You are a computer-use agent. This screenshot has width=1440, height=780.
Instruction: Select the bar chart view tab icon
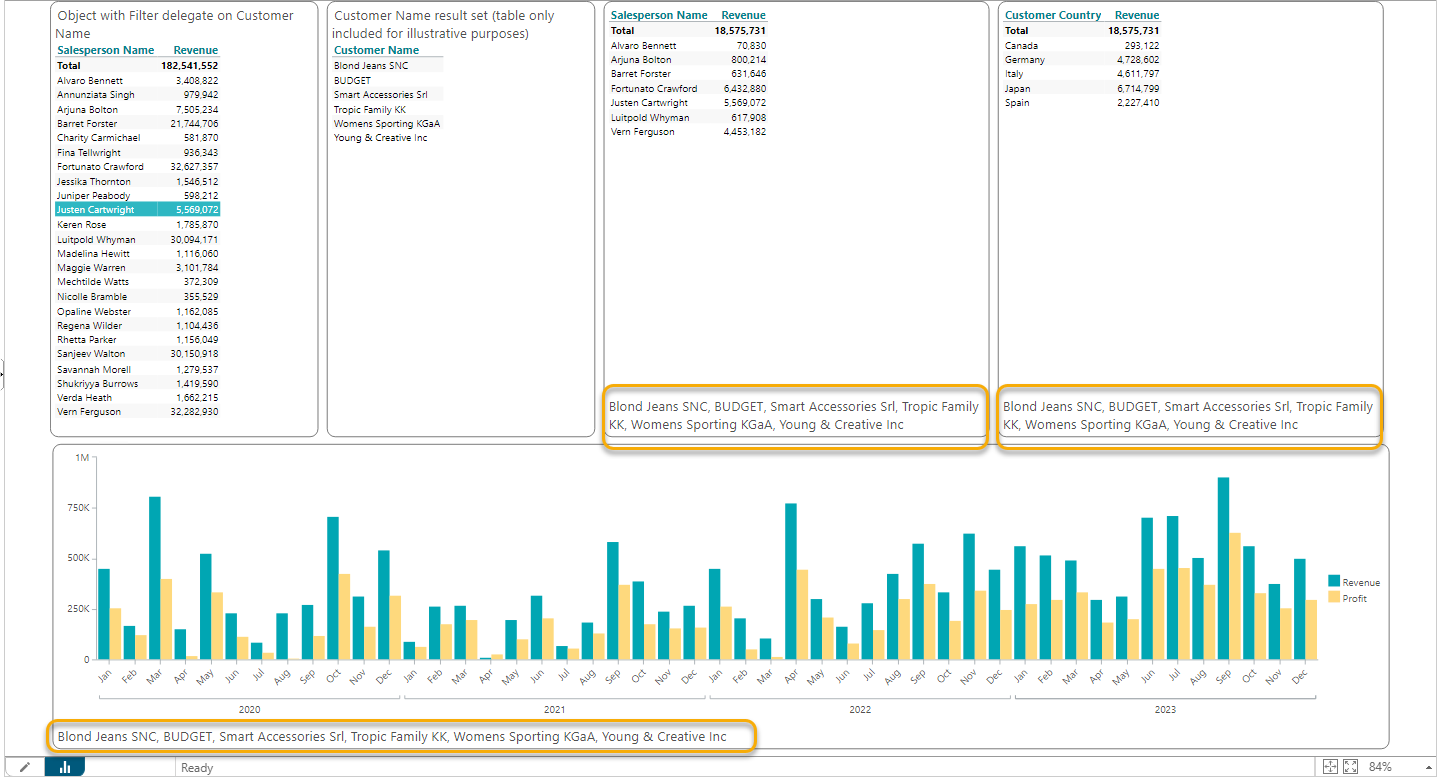tap(65, 767)
